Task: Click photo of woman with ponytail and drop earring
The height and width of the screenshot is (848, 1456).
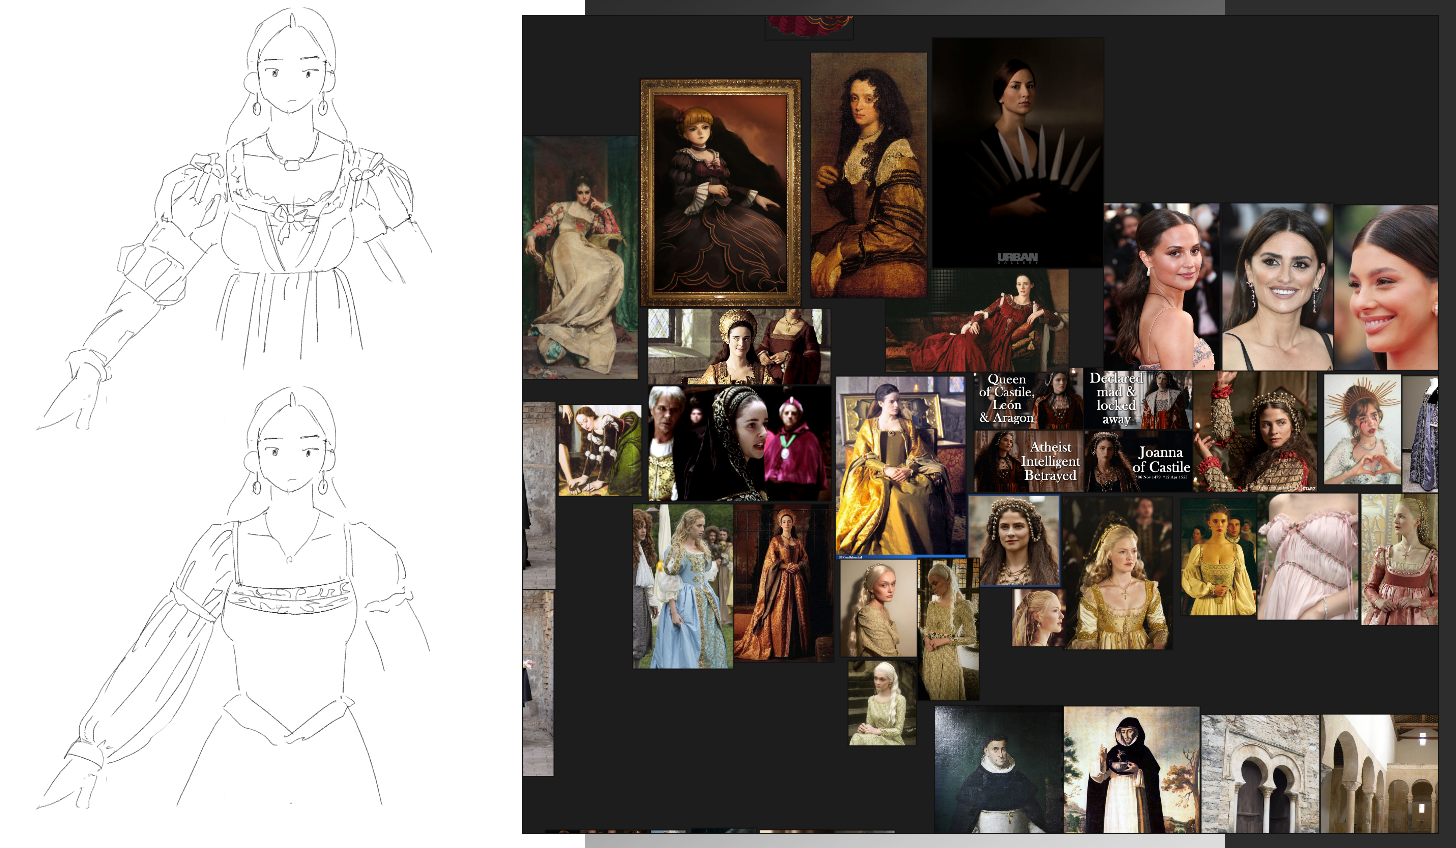Action: click(1162, 287)
